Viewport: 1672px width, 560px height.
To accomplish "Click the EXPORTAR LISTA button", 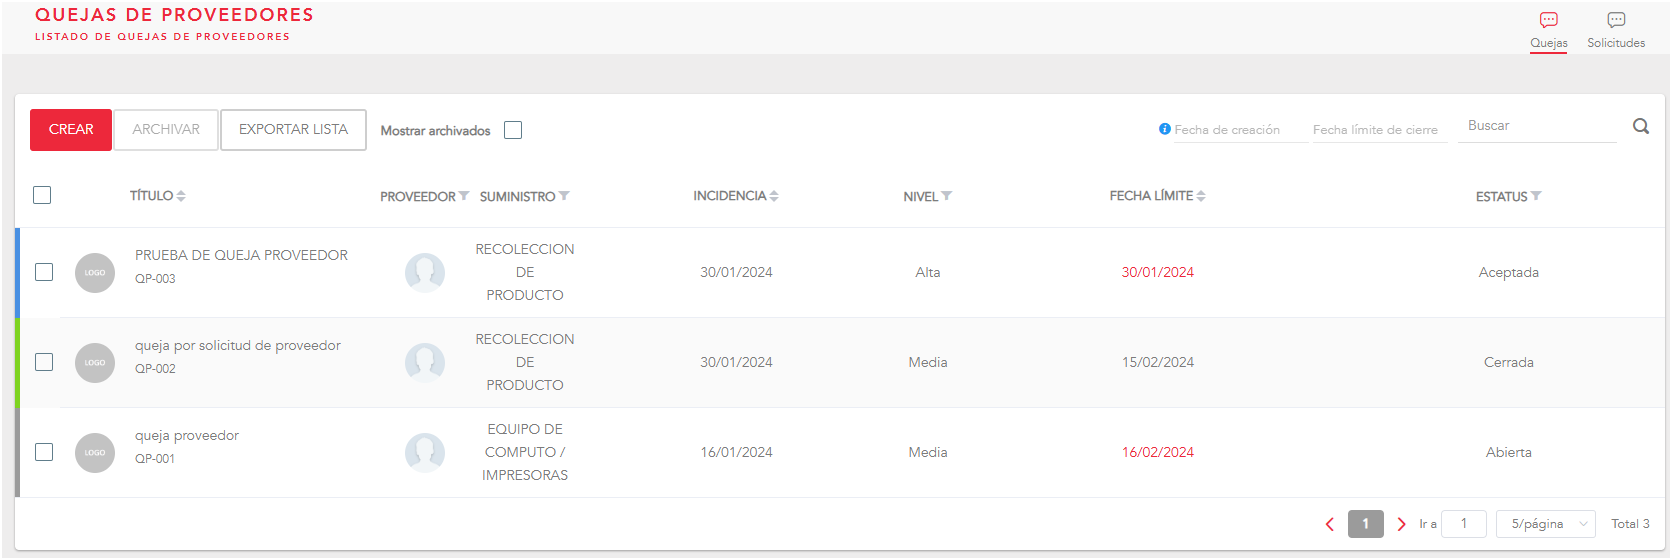I will pos(293,130).
